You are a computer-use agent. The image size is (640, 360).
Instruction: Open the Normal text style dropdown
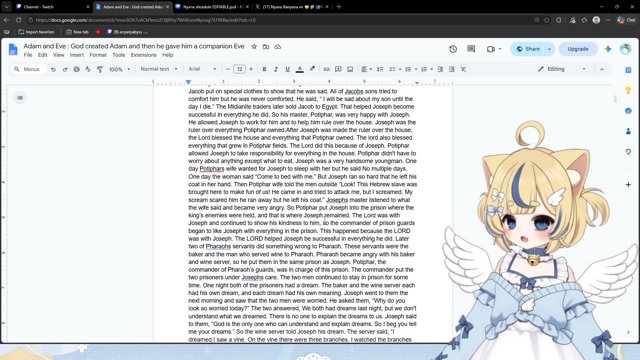pyautogui.click(x=159, y=69)
